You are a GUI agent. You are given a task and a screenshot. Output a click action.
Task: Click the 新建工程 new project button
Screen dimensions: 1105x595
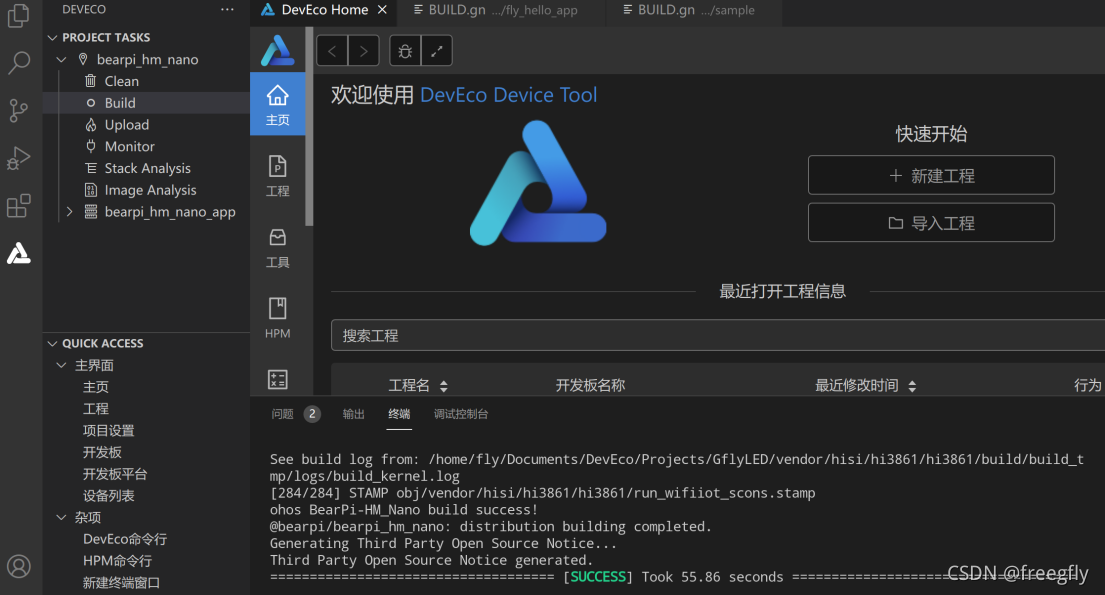[931, 175]
